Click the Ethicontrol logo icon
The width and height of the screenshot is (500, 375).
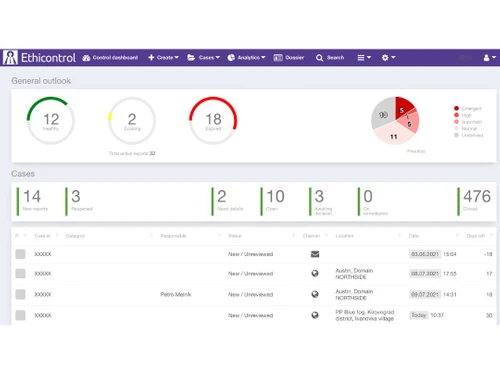point(10,57)
